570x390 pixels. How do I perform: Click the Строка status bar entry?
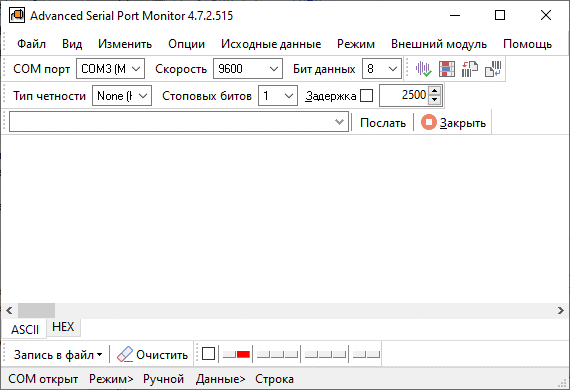click(x=274, y=379)
